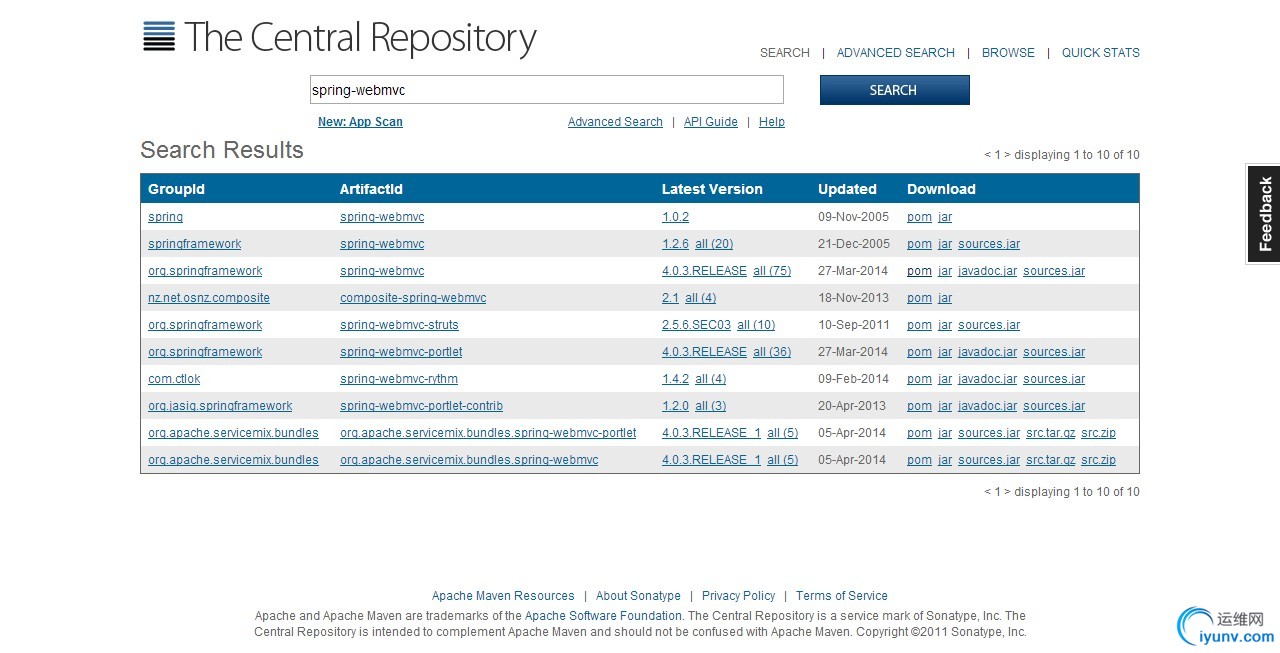Select SEARCH in top navigation

[x=784, y=53]
